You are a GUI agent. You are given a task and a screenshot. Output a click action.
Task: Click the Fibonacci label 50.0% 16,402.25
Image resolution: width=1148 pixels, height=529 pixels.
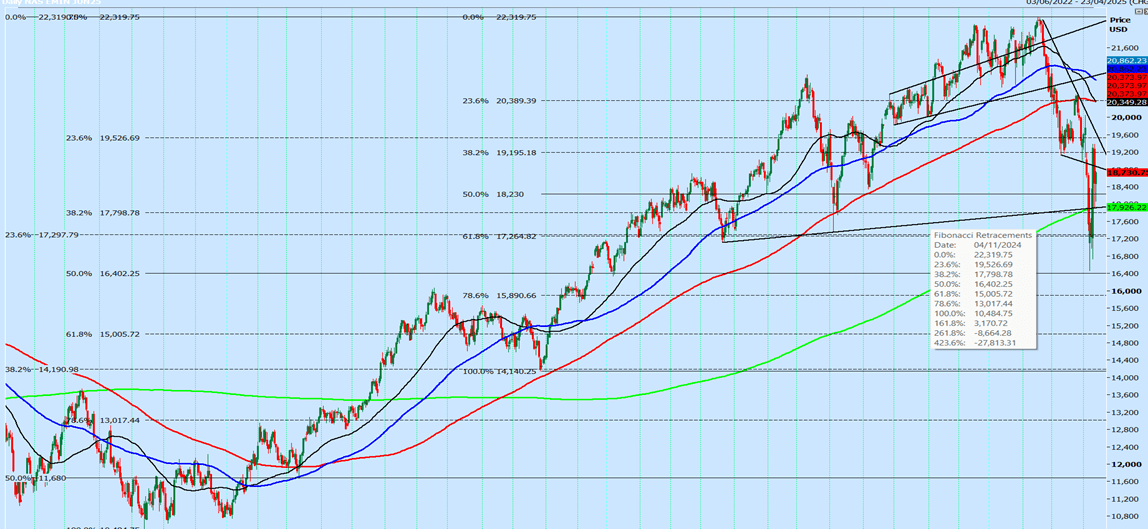point(102,273)
